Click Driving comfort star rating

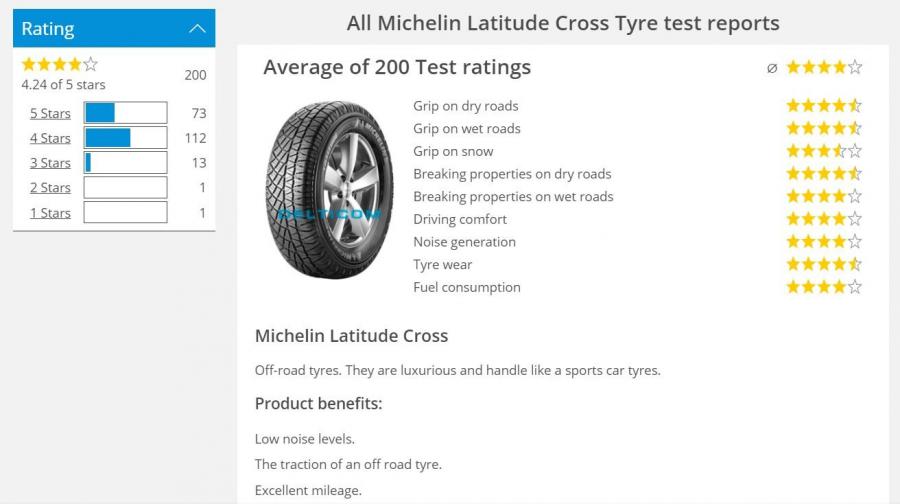pos(823,219)
